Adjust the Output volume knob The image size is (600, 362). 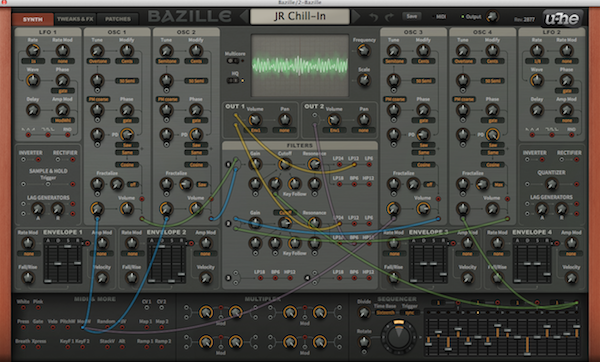point(492,16)
